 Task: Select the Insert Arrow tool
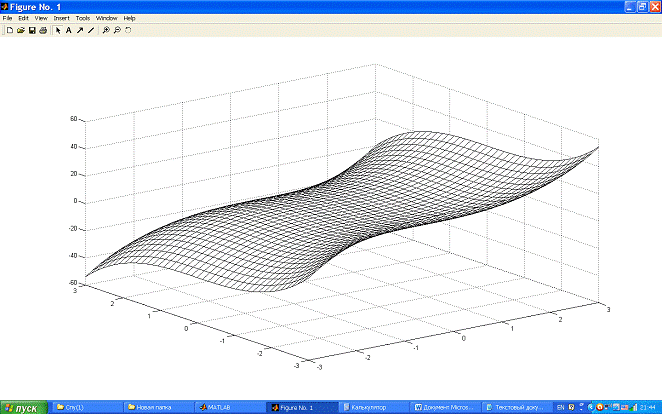(79, 30)
